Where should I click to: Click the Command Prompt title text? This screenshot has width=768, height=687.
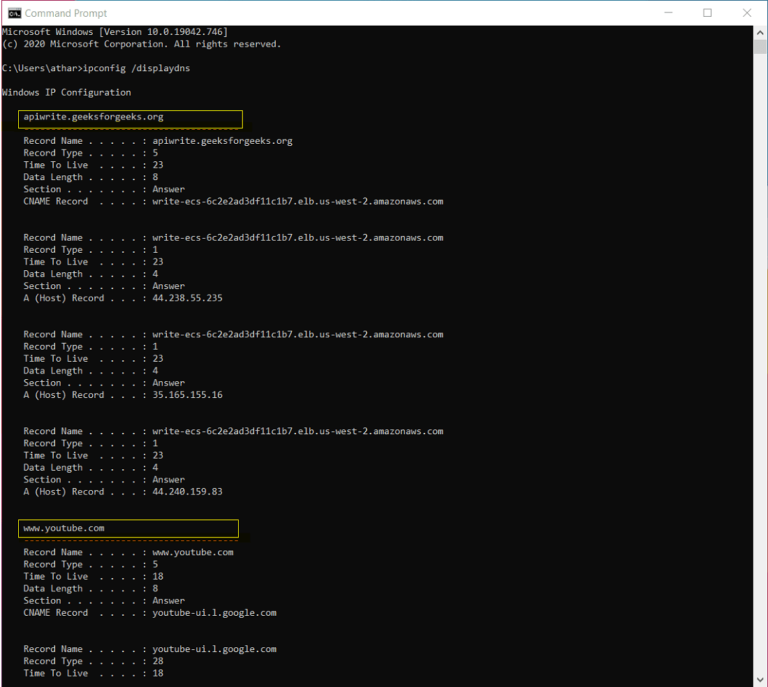tap(66, 13)
